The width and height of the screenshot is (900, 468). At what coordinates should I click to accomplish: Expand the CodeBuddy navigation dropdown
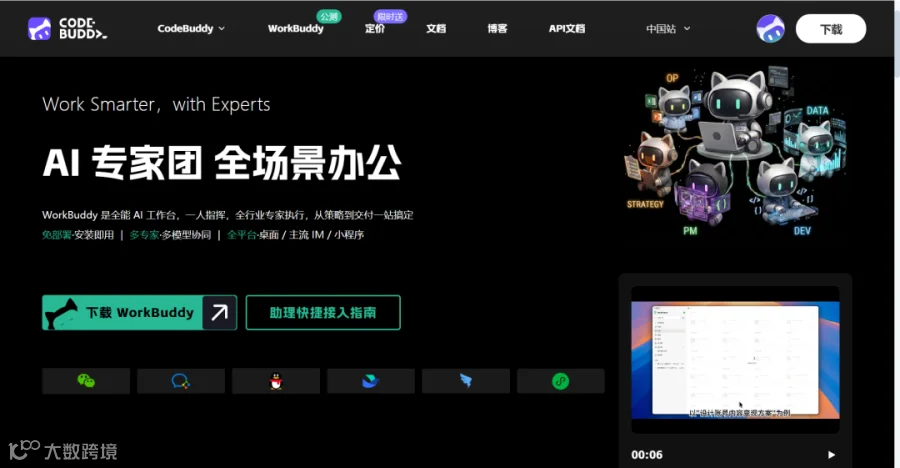point(191,29)
